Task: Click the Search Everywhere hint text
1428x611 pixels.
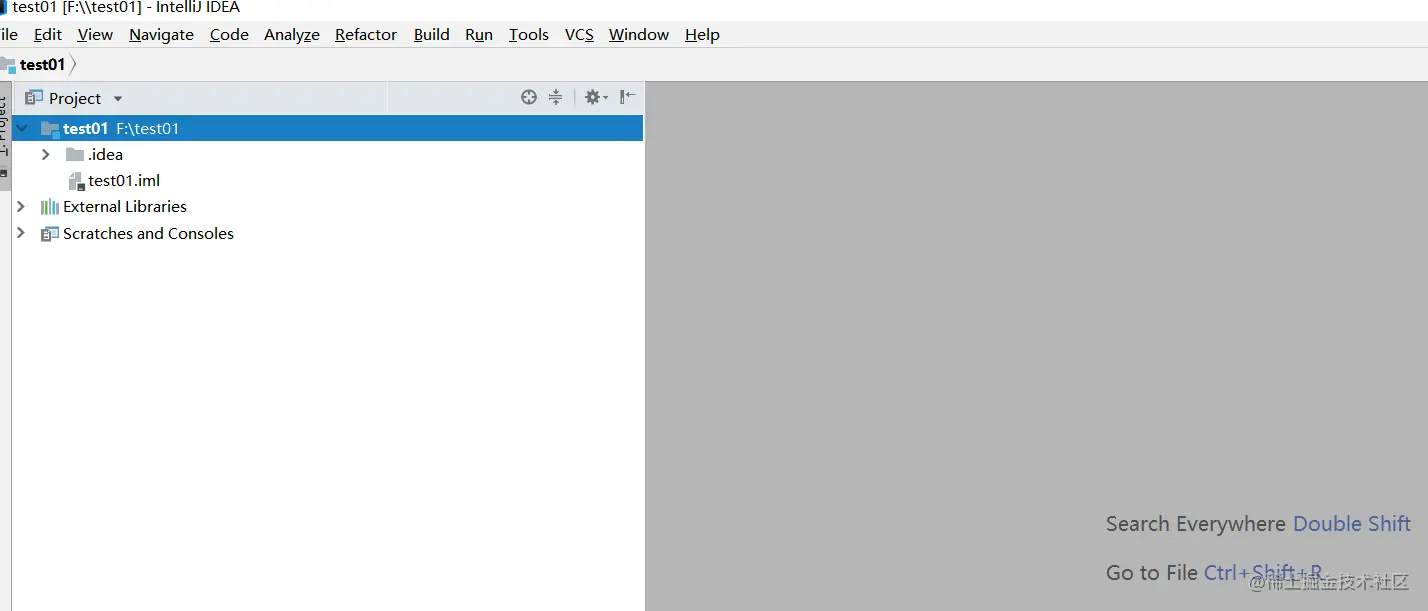Action: [x=1196, y=524]
